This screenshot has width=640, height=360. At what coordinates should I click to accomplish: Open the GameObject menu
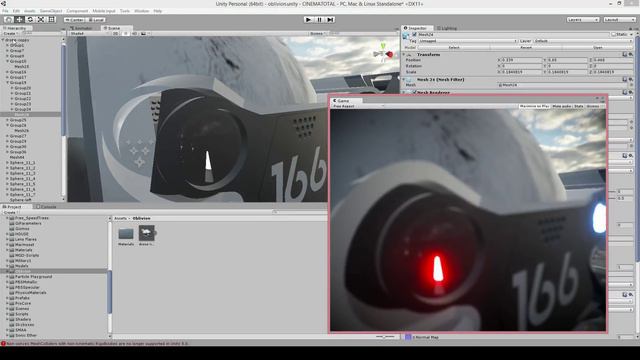click(x=51, y=11)
